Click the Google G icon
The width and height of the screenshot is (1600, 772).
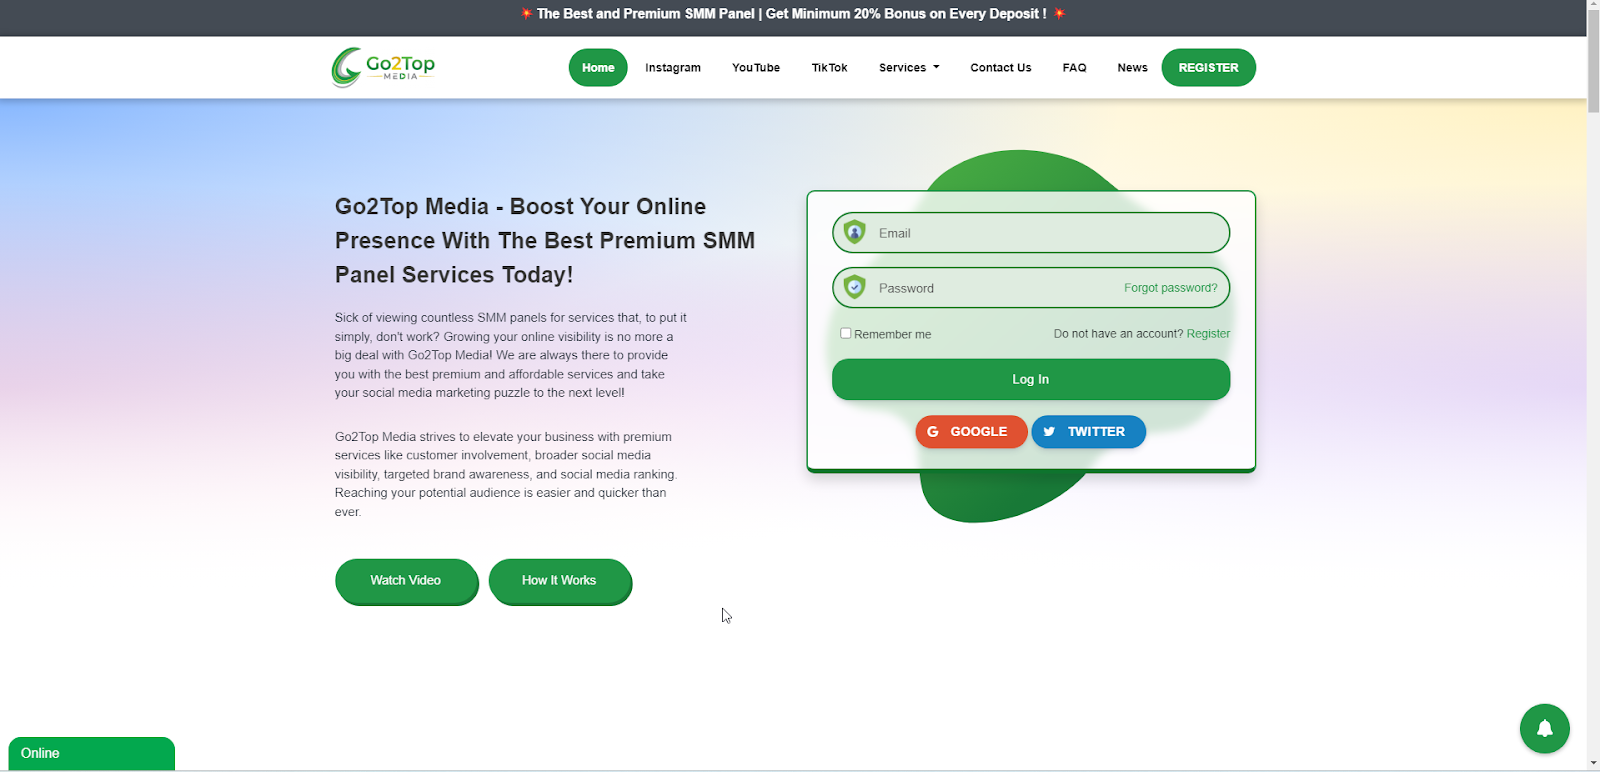click(x=932, y=432)
